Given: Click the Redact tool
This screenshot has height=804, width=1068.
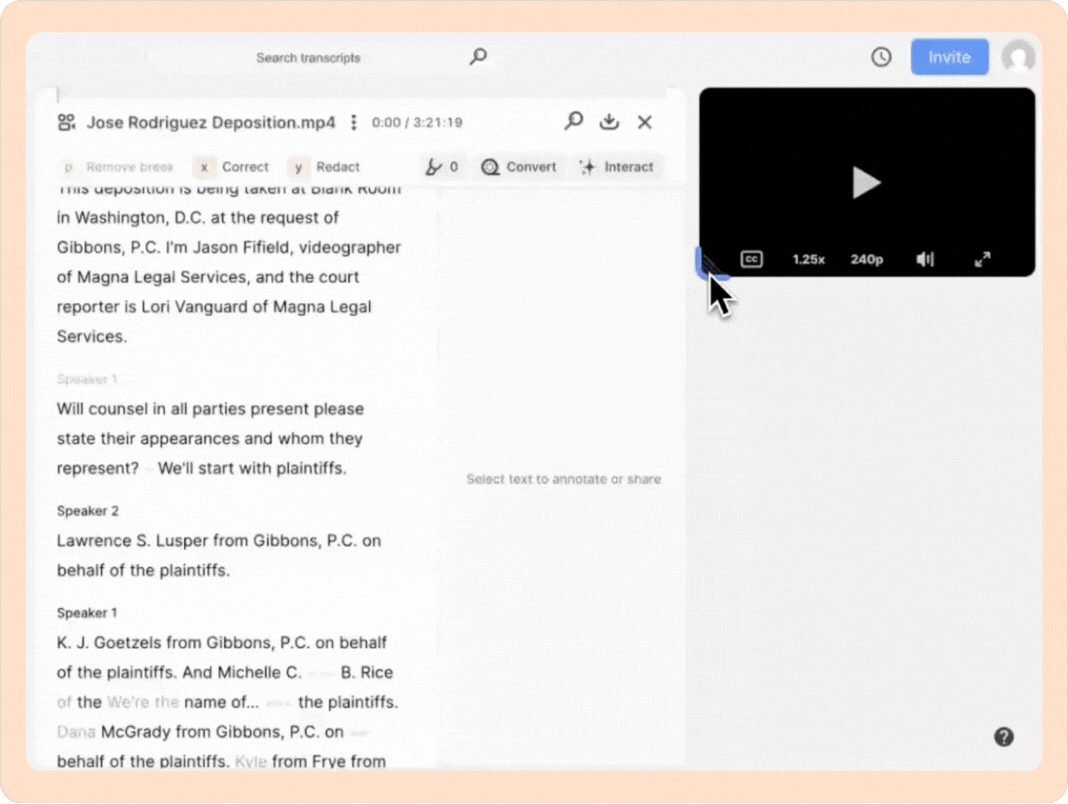Looking at the screenshot, I should [x=324, y=167].
